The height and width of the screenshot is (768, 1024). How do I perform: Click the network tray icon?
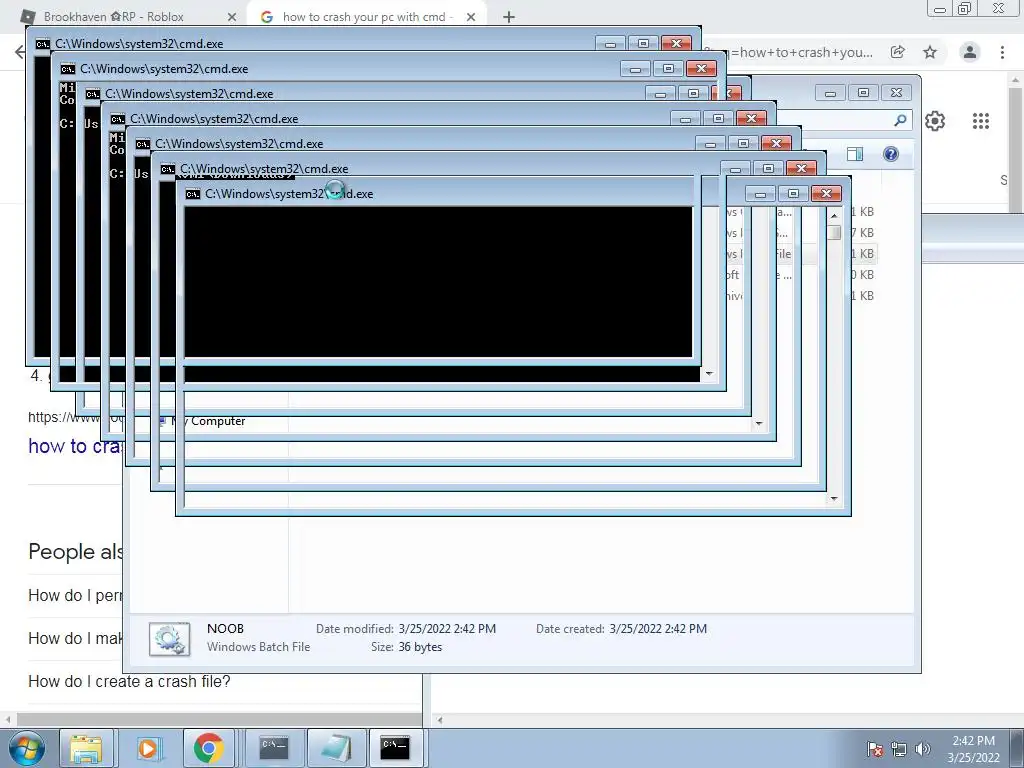899,748
